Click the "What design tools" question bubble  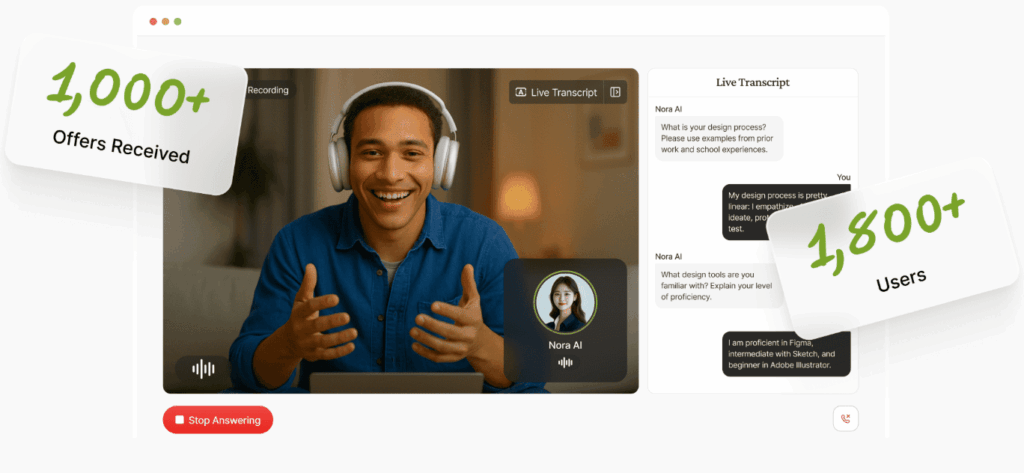[719, 284]
